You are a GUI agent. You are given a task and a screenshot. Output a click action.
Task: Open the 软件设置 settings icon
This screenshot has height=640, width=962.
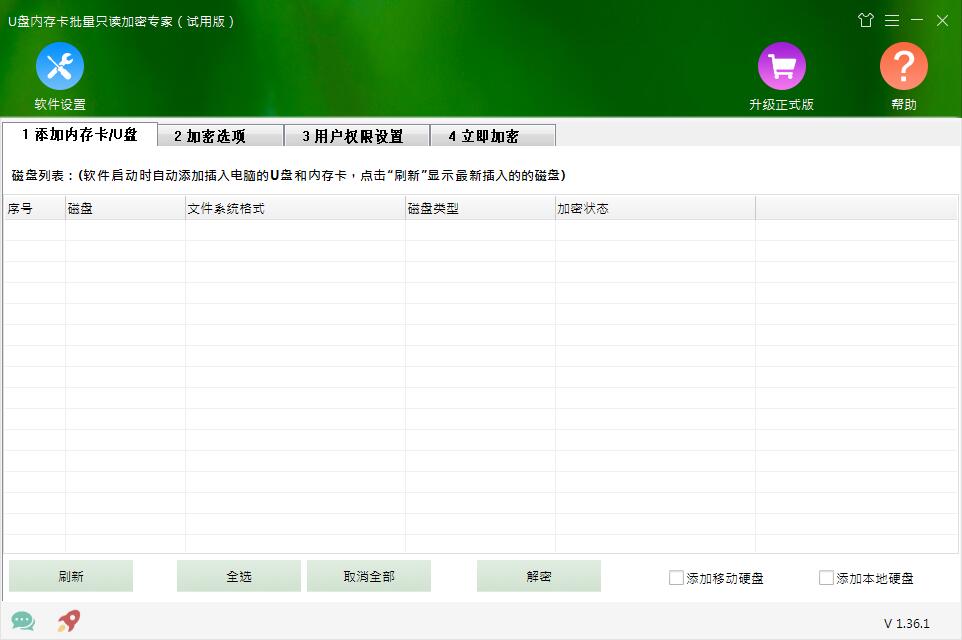click(60, 66)
